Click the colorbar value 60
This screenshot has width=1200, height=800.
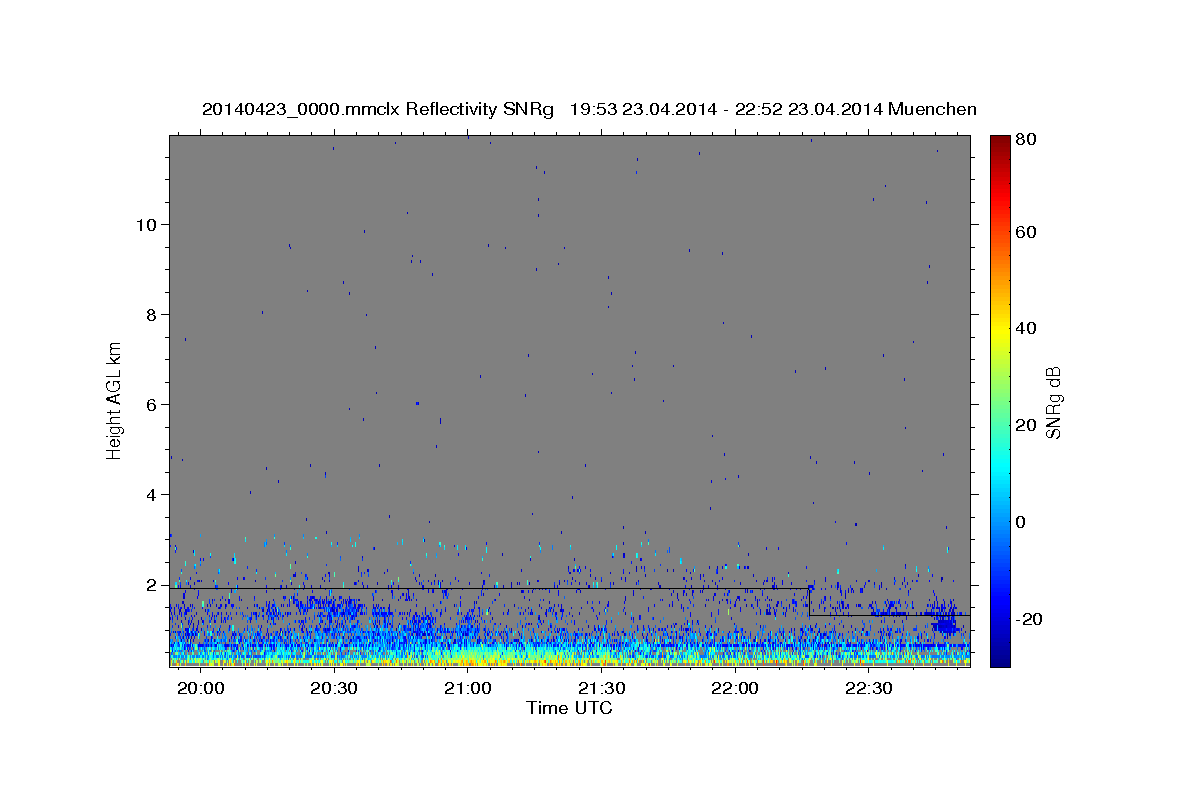pyautogui.click(x=1025, y=232)
